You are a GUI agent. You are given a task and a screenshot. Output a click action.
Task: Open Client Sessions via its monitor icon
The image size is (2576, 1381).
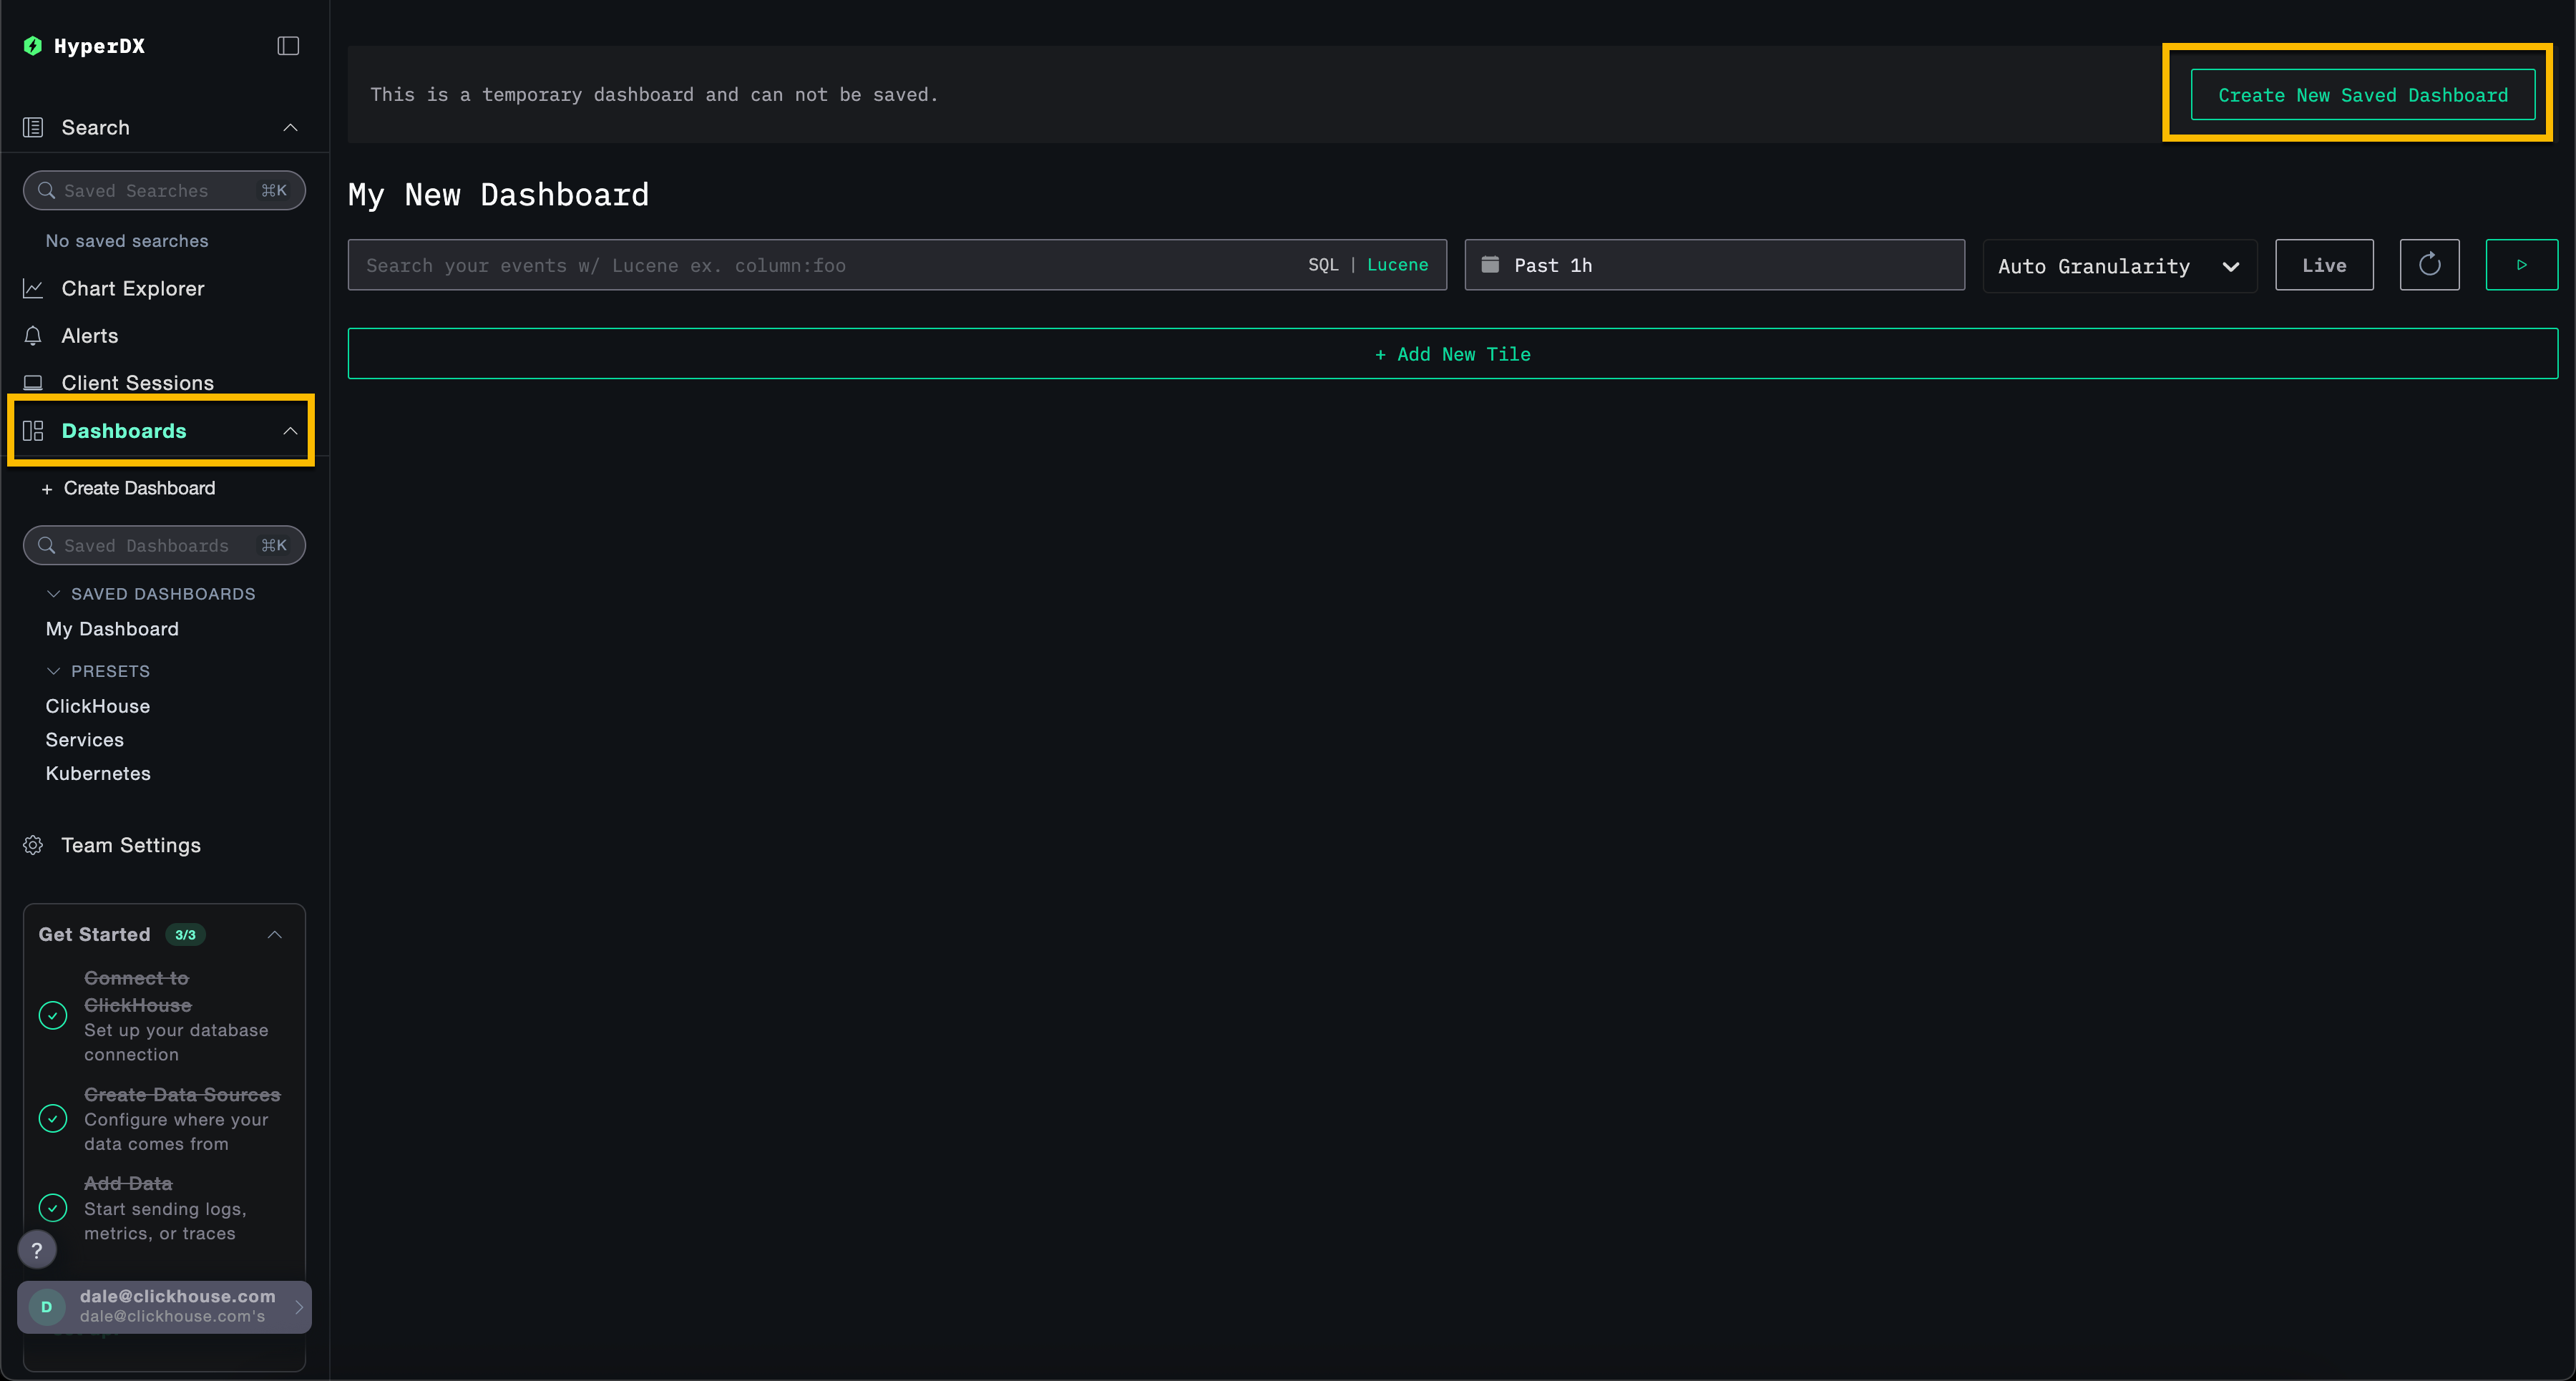tap(33, 382)
